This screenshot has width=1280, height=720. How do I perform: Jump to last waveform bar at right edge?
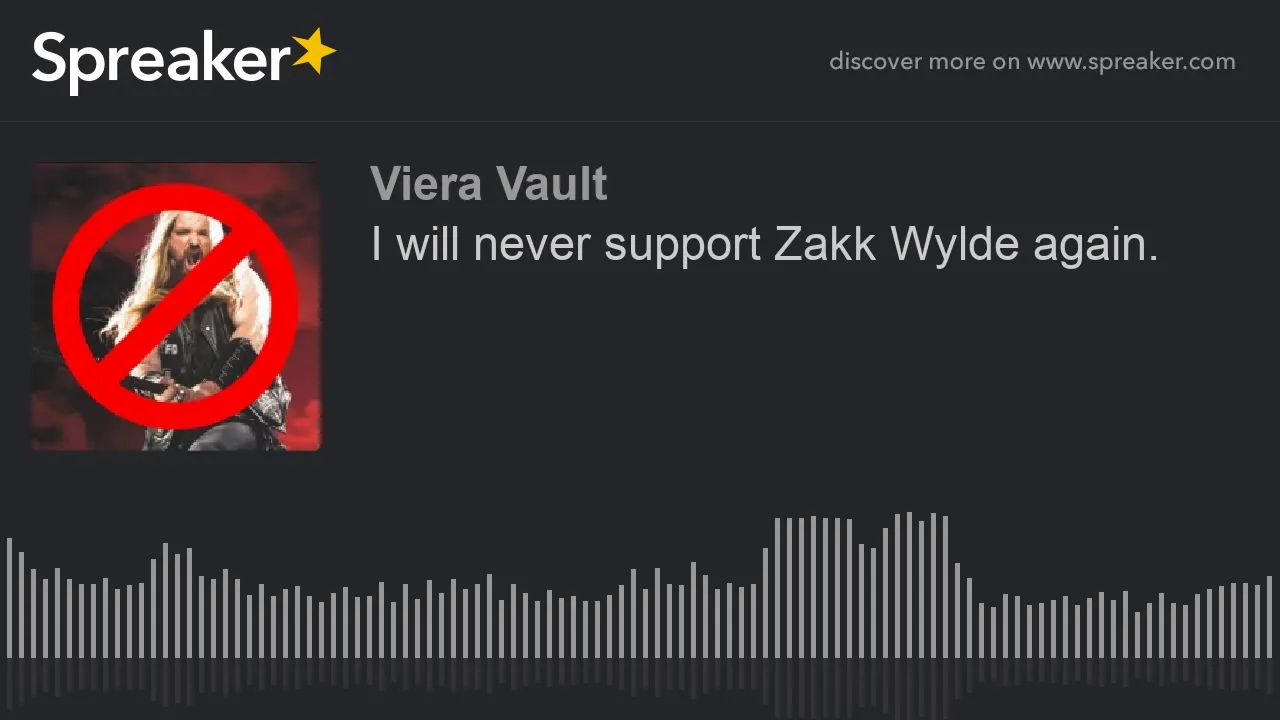pos(1269,617)
